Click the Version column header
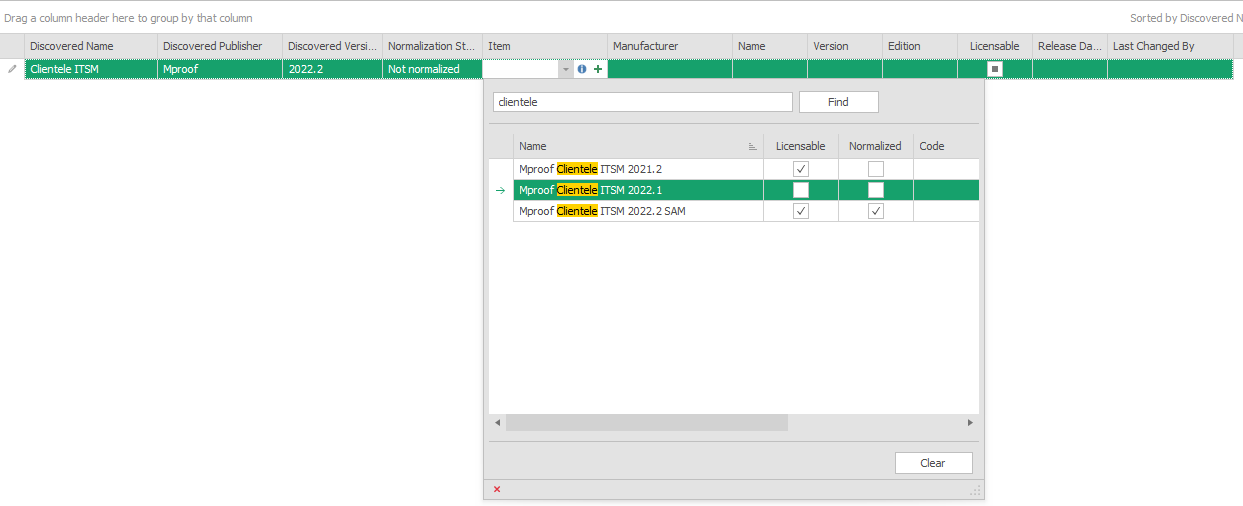The width and height of the screenshot is (1243, 506). tap(845, 46)
